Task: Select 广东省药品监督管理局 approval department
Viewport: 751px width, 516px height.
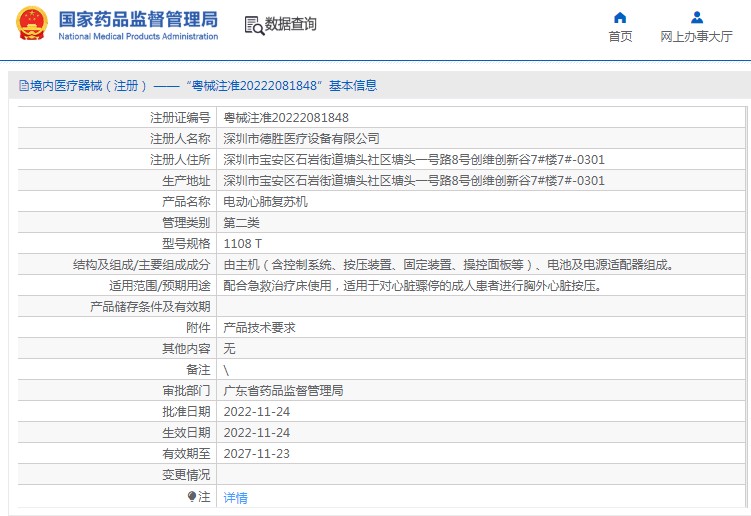Action: [284, 391]
